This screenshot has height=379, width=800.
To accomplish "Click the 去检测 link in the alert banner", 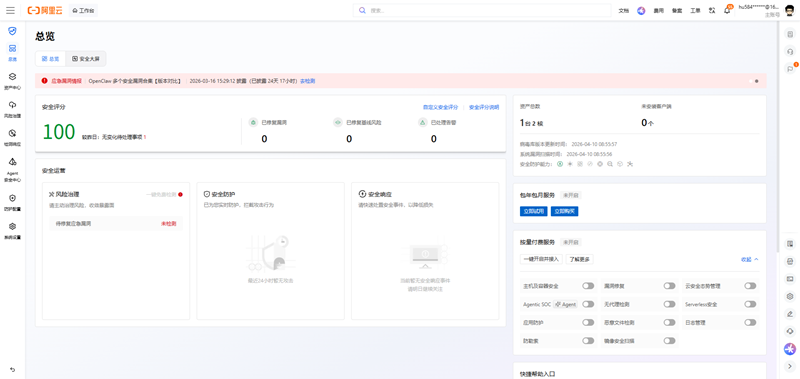I will pos(307,81).
